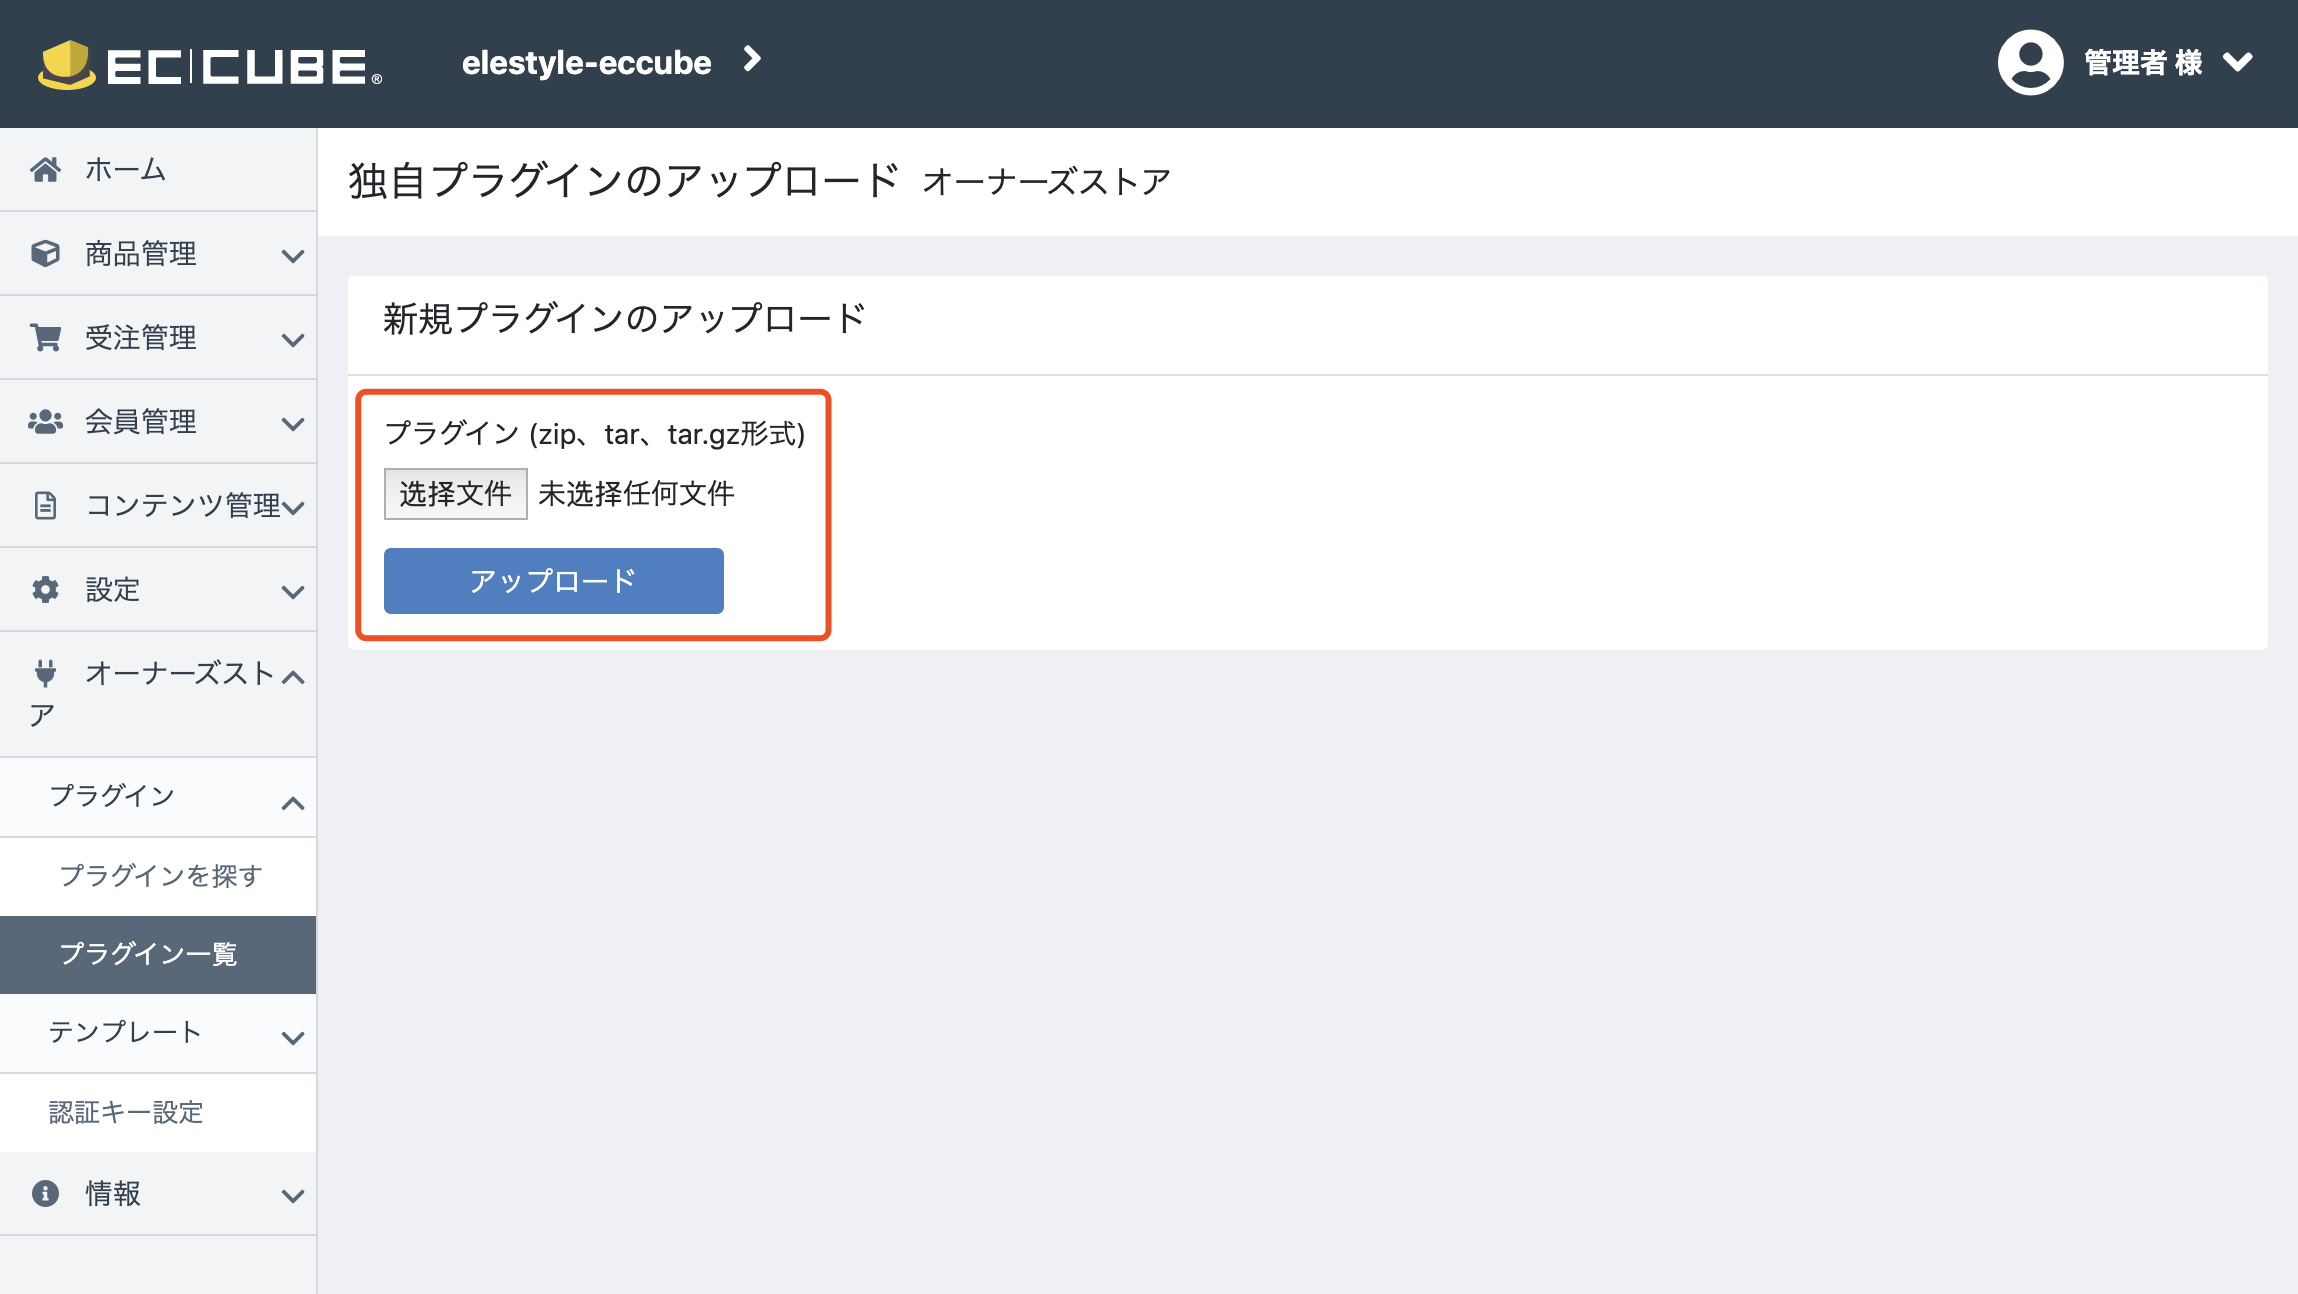2298x1294 pixels.
Task: Collapse the プラグイン submenu chevron
Action: (293, 803)
